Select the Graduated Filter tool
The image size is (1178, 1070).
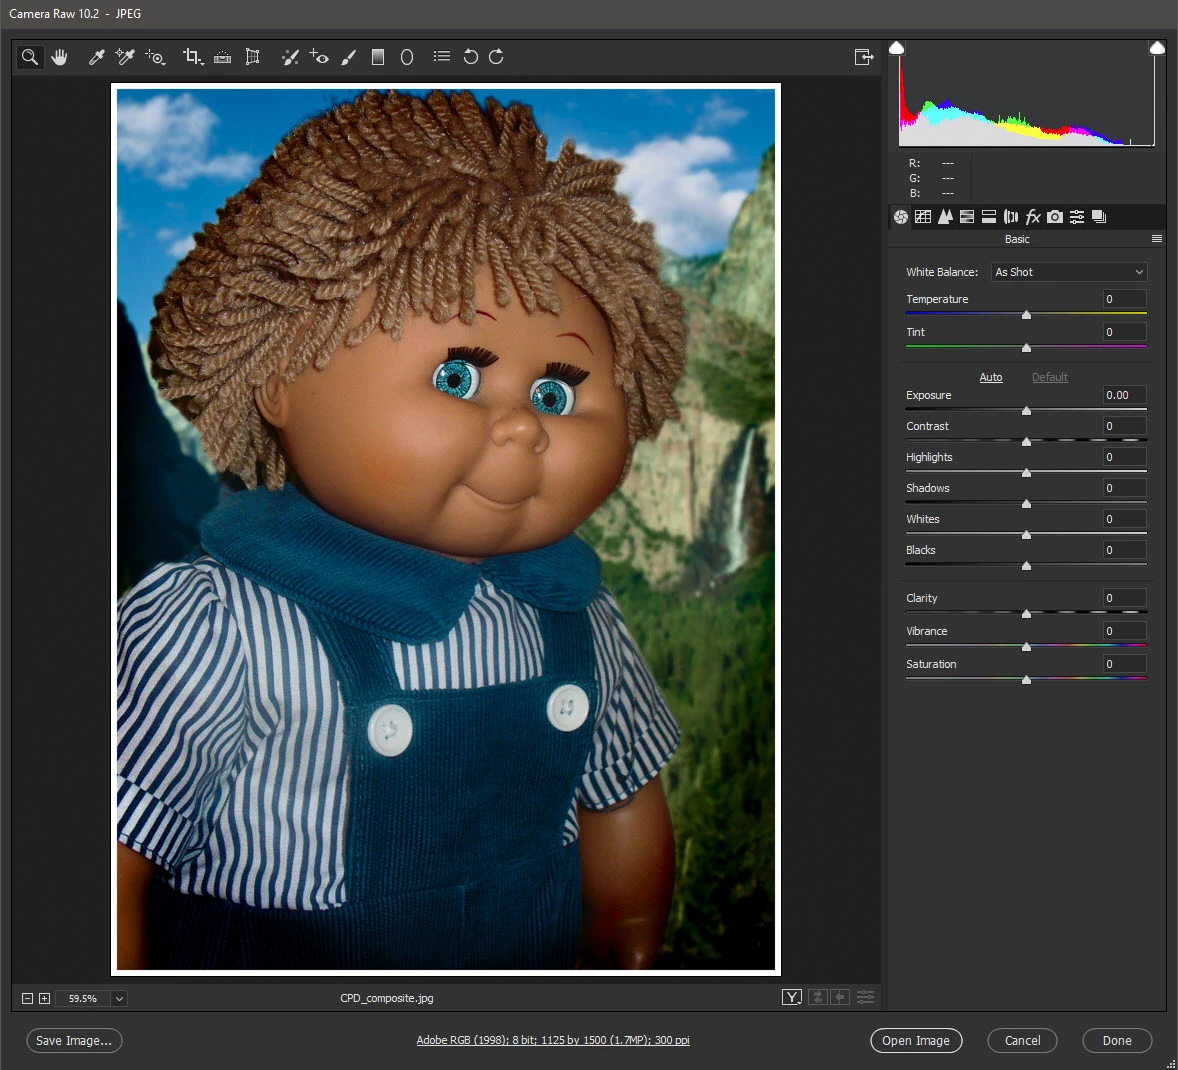(x=378, y=57)
